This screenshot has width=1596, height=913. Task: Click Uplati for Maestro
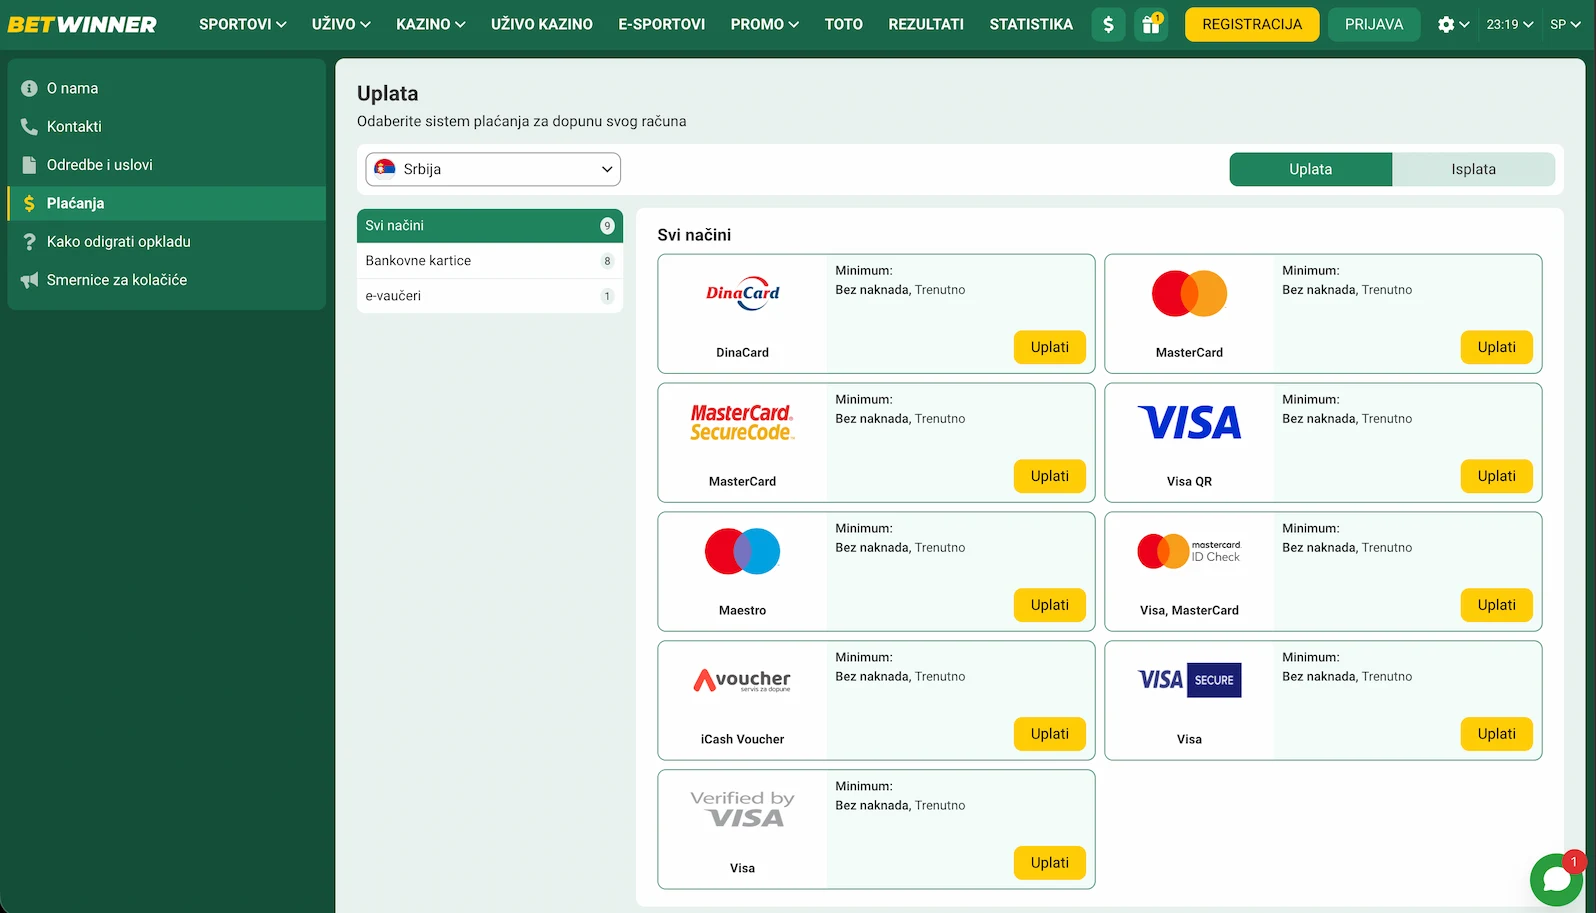click(x=1050, y=605)
